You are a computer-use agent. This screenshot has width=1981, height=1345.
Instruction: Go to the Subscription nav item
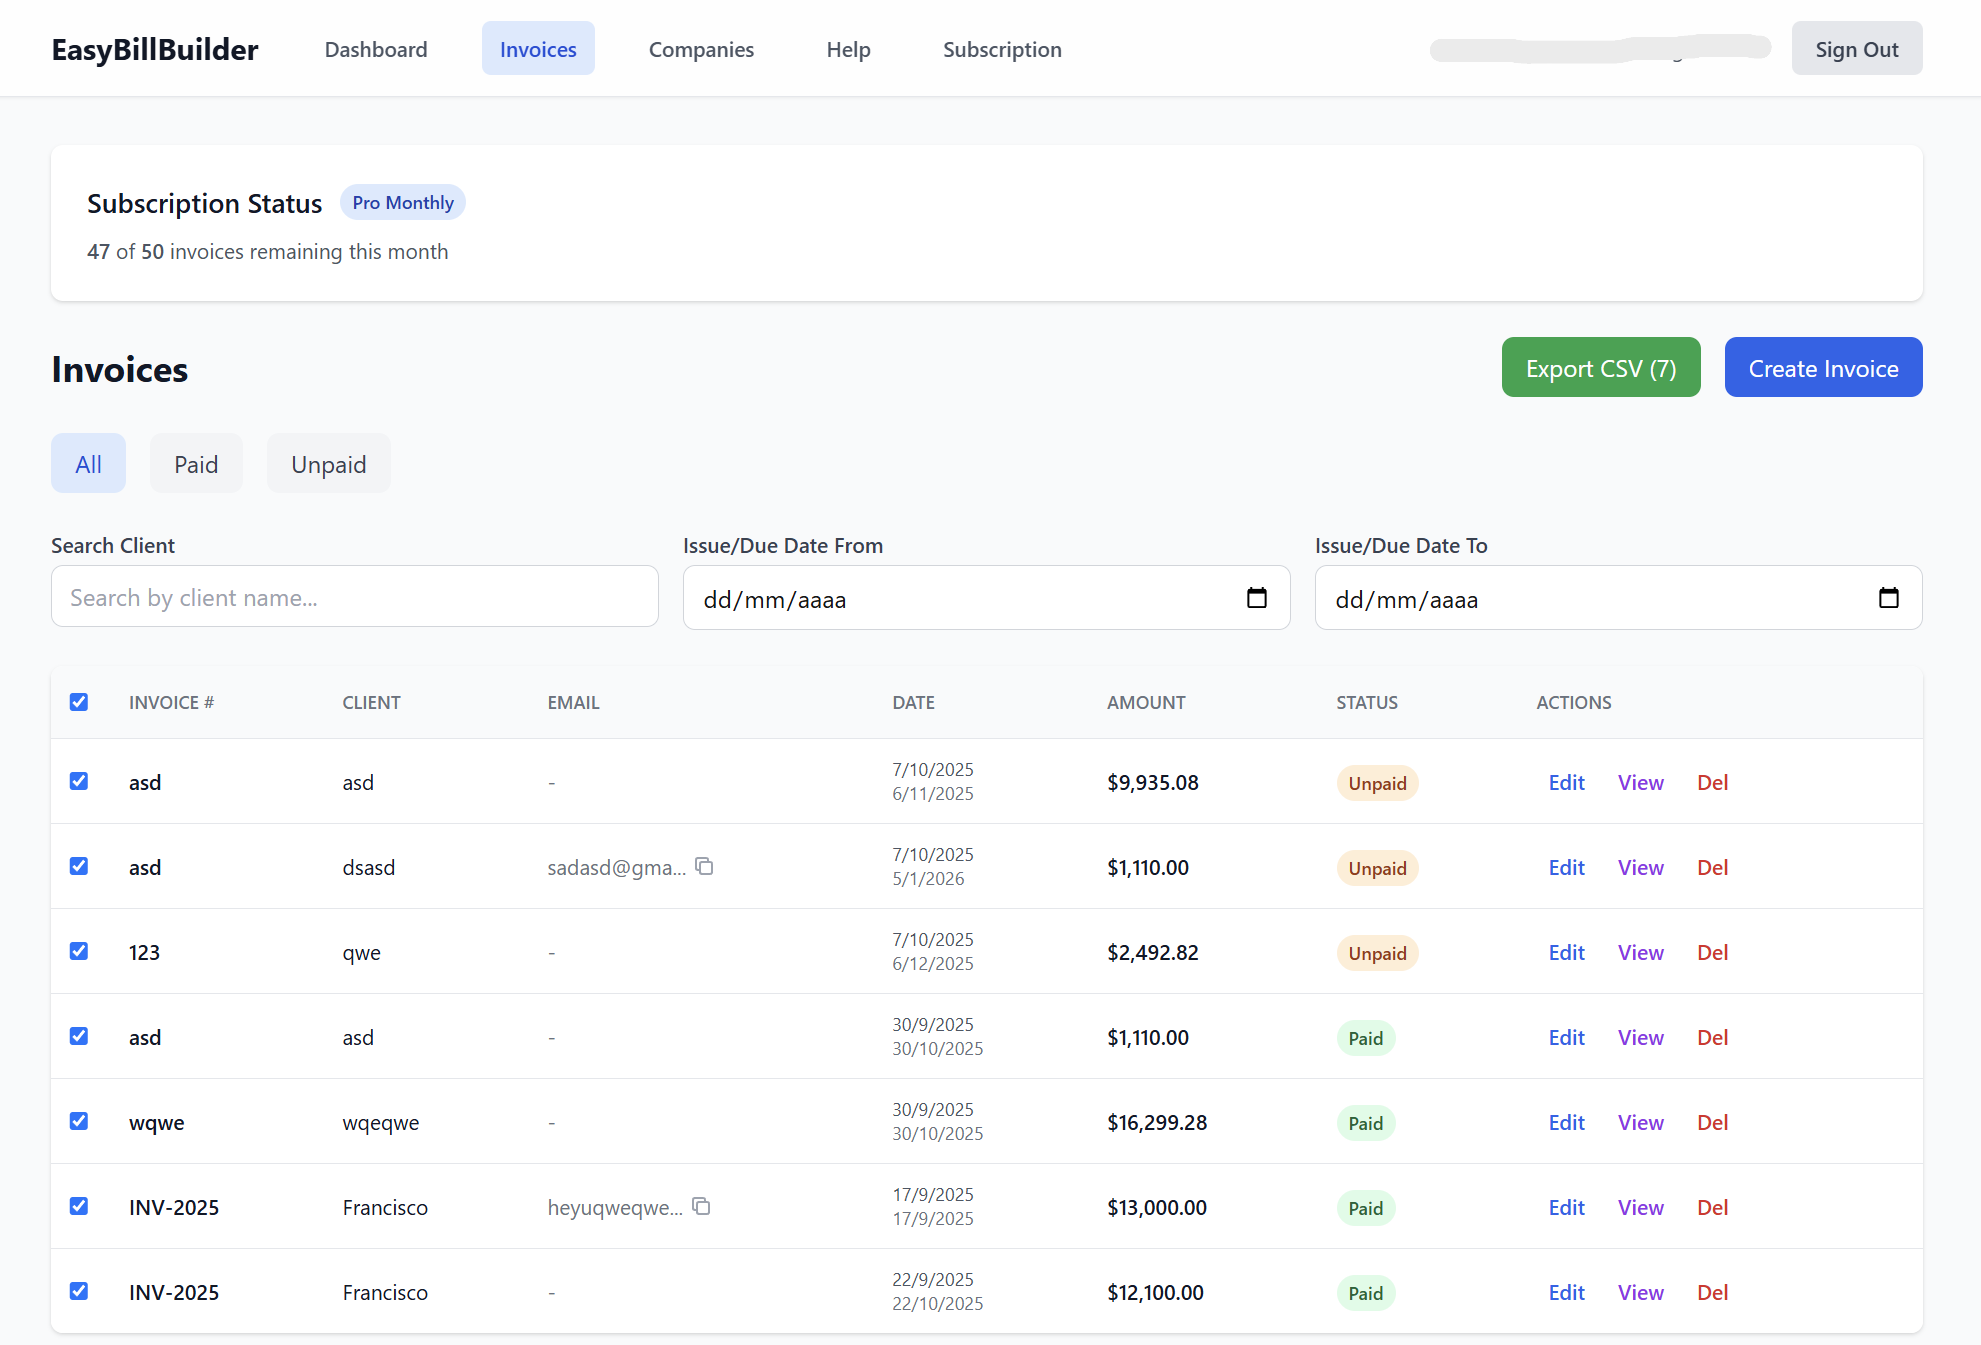click(x=1002, y=49)
